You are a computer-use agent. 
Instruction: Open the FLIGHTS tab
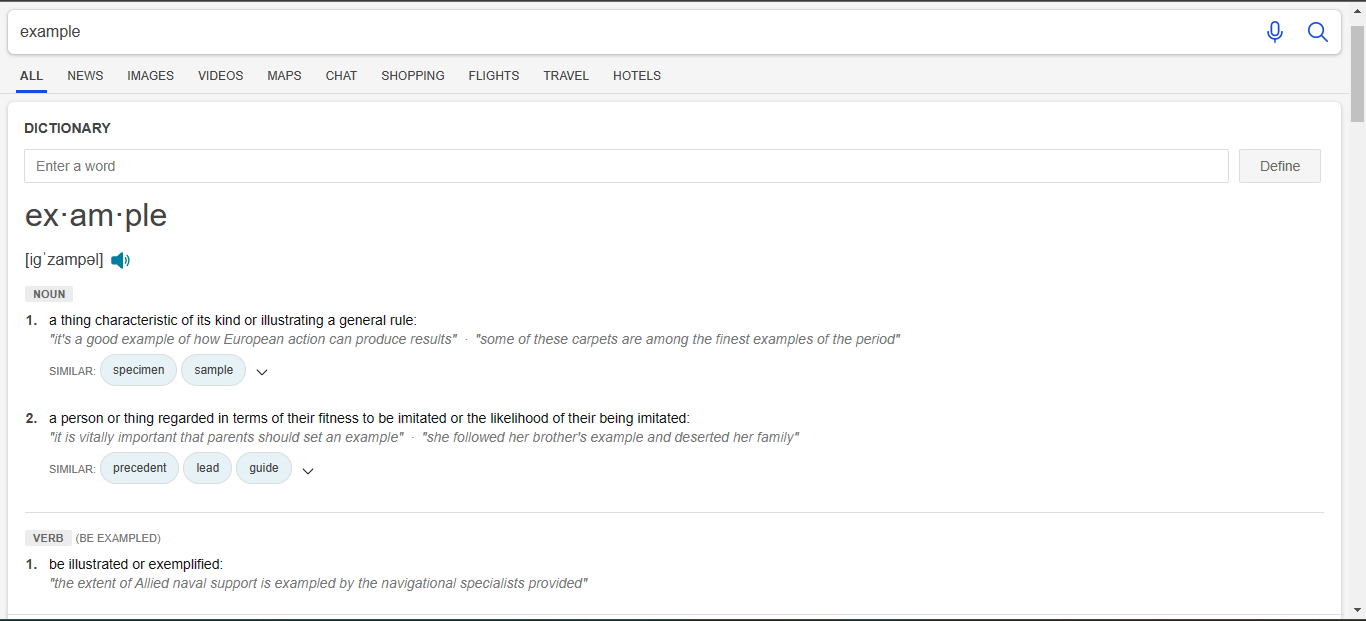493,75
